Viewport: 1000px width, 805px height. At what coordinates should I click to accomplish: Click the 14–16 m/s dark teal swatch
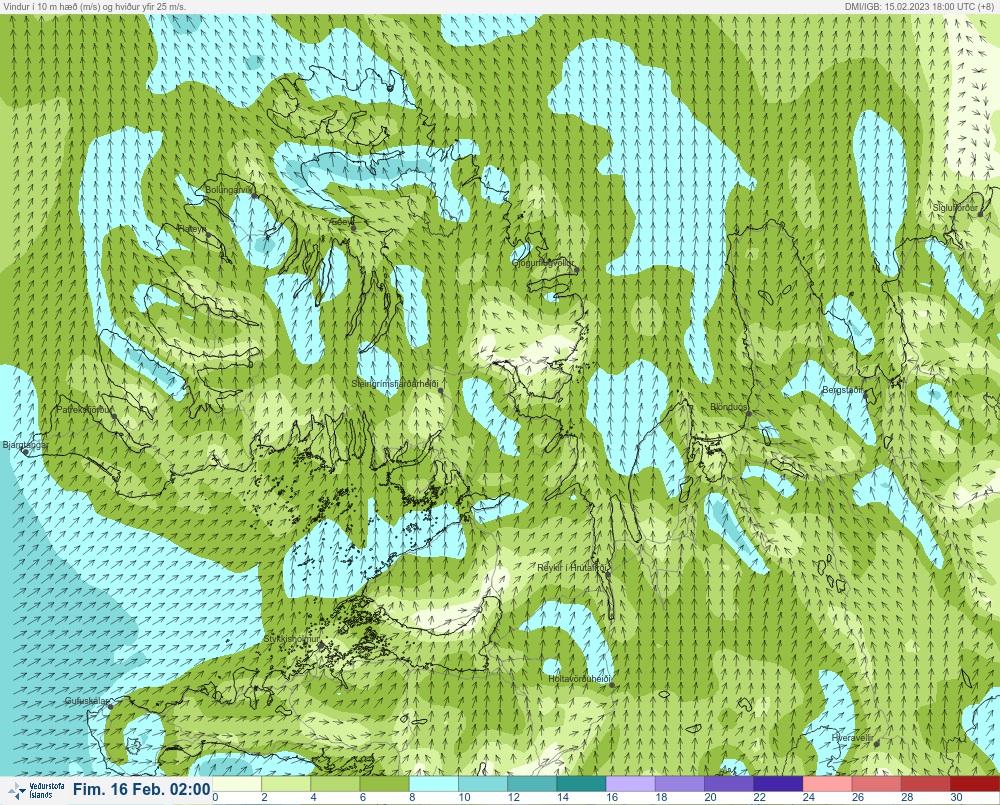[581, 783]
